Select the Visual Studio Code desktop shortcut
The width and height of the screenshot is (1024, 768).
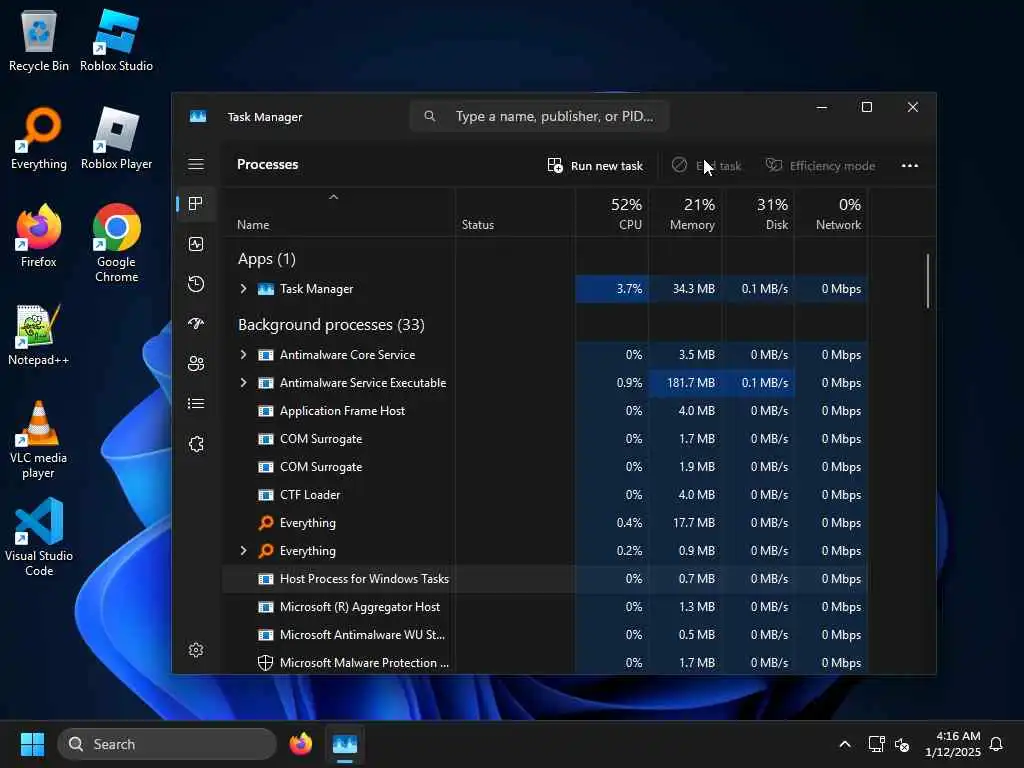pos(39,537)
